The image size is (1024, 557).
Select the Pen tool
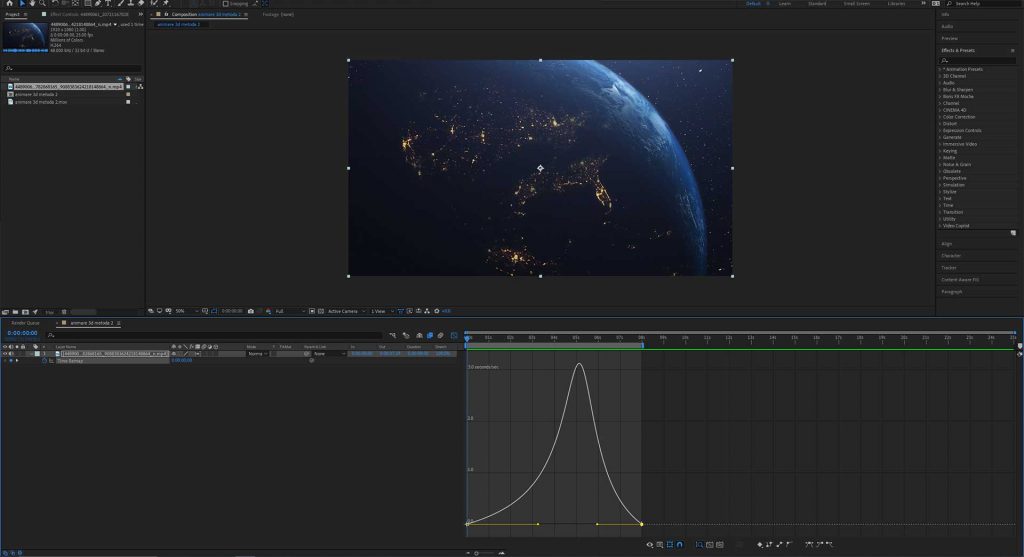coord(98,3)
